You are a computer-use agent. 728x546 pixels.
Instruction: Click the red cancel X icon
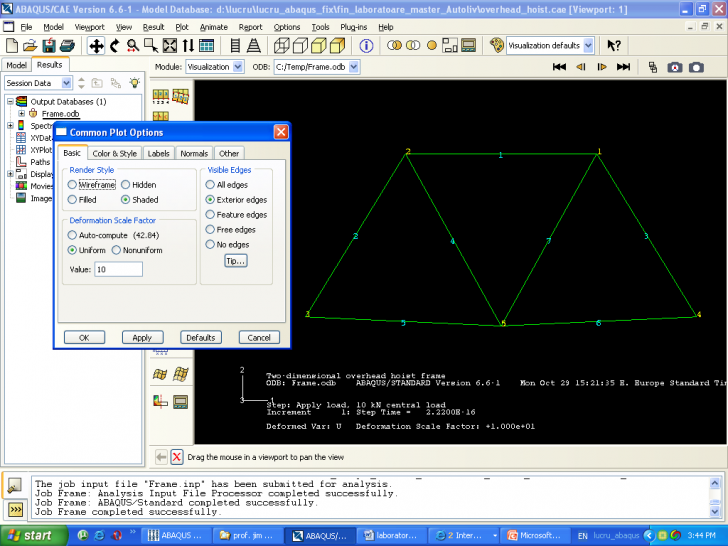click(177, 457)
